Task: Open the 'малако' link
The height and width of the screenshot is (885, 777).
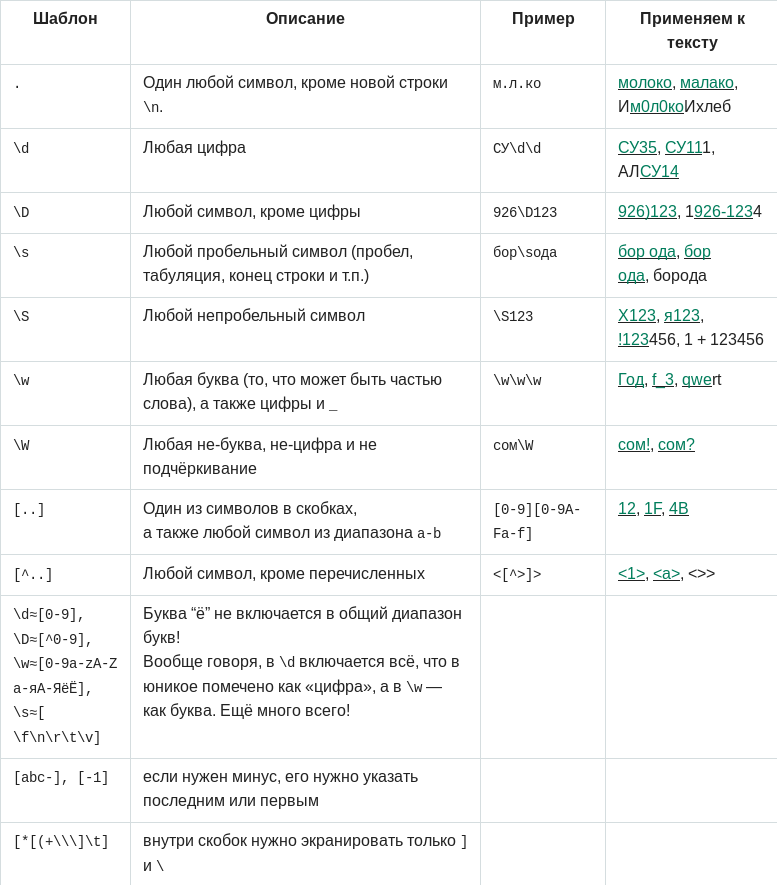Action: pos(706,82)
